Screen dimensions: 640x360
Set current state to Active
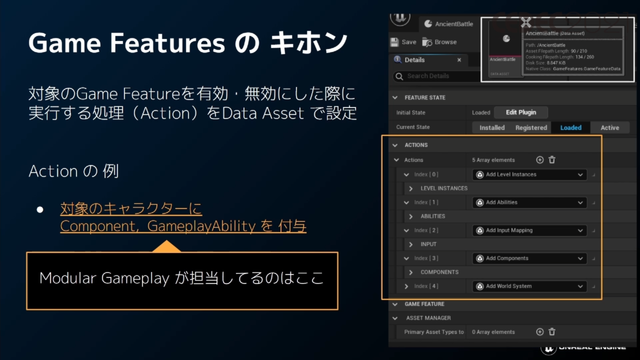(610, 128)
